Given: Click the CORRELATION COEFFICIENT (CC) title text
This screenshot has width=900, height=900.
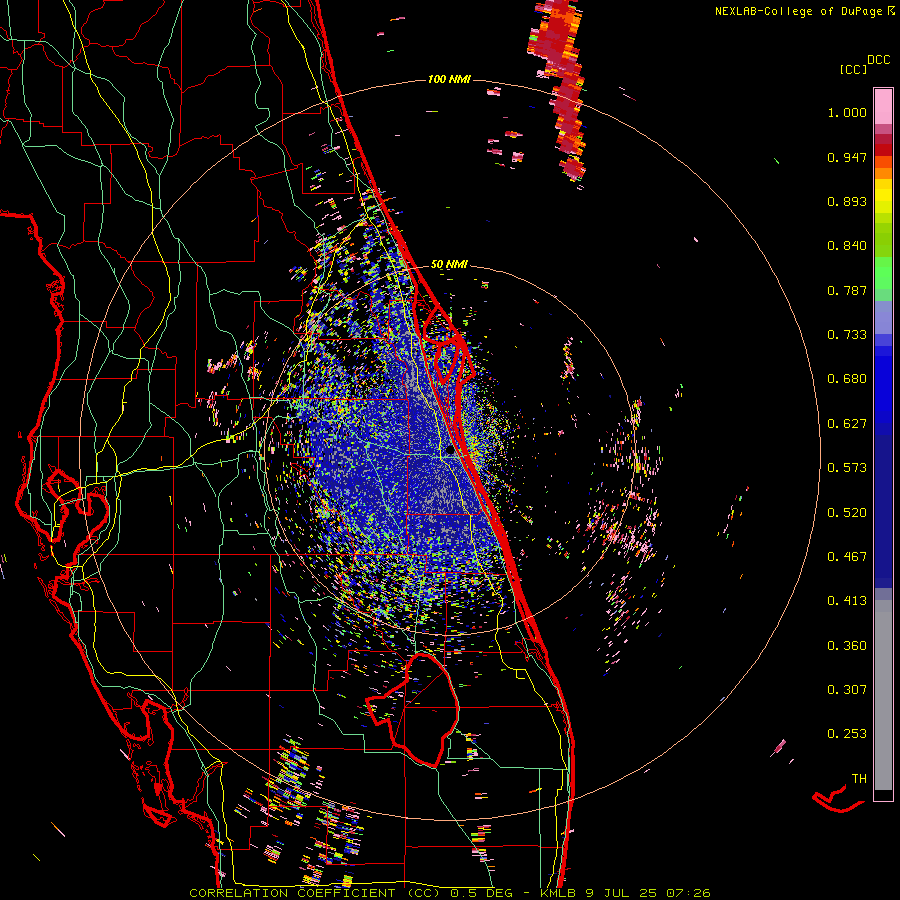Looking at the screenshot, I should click(x=315, y=893).
